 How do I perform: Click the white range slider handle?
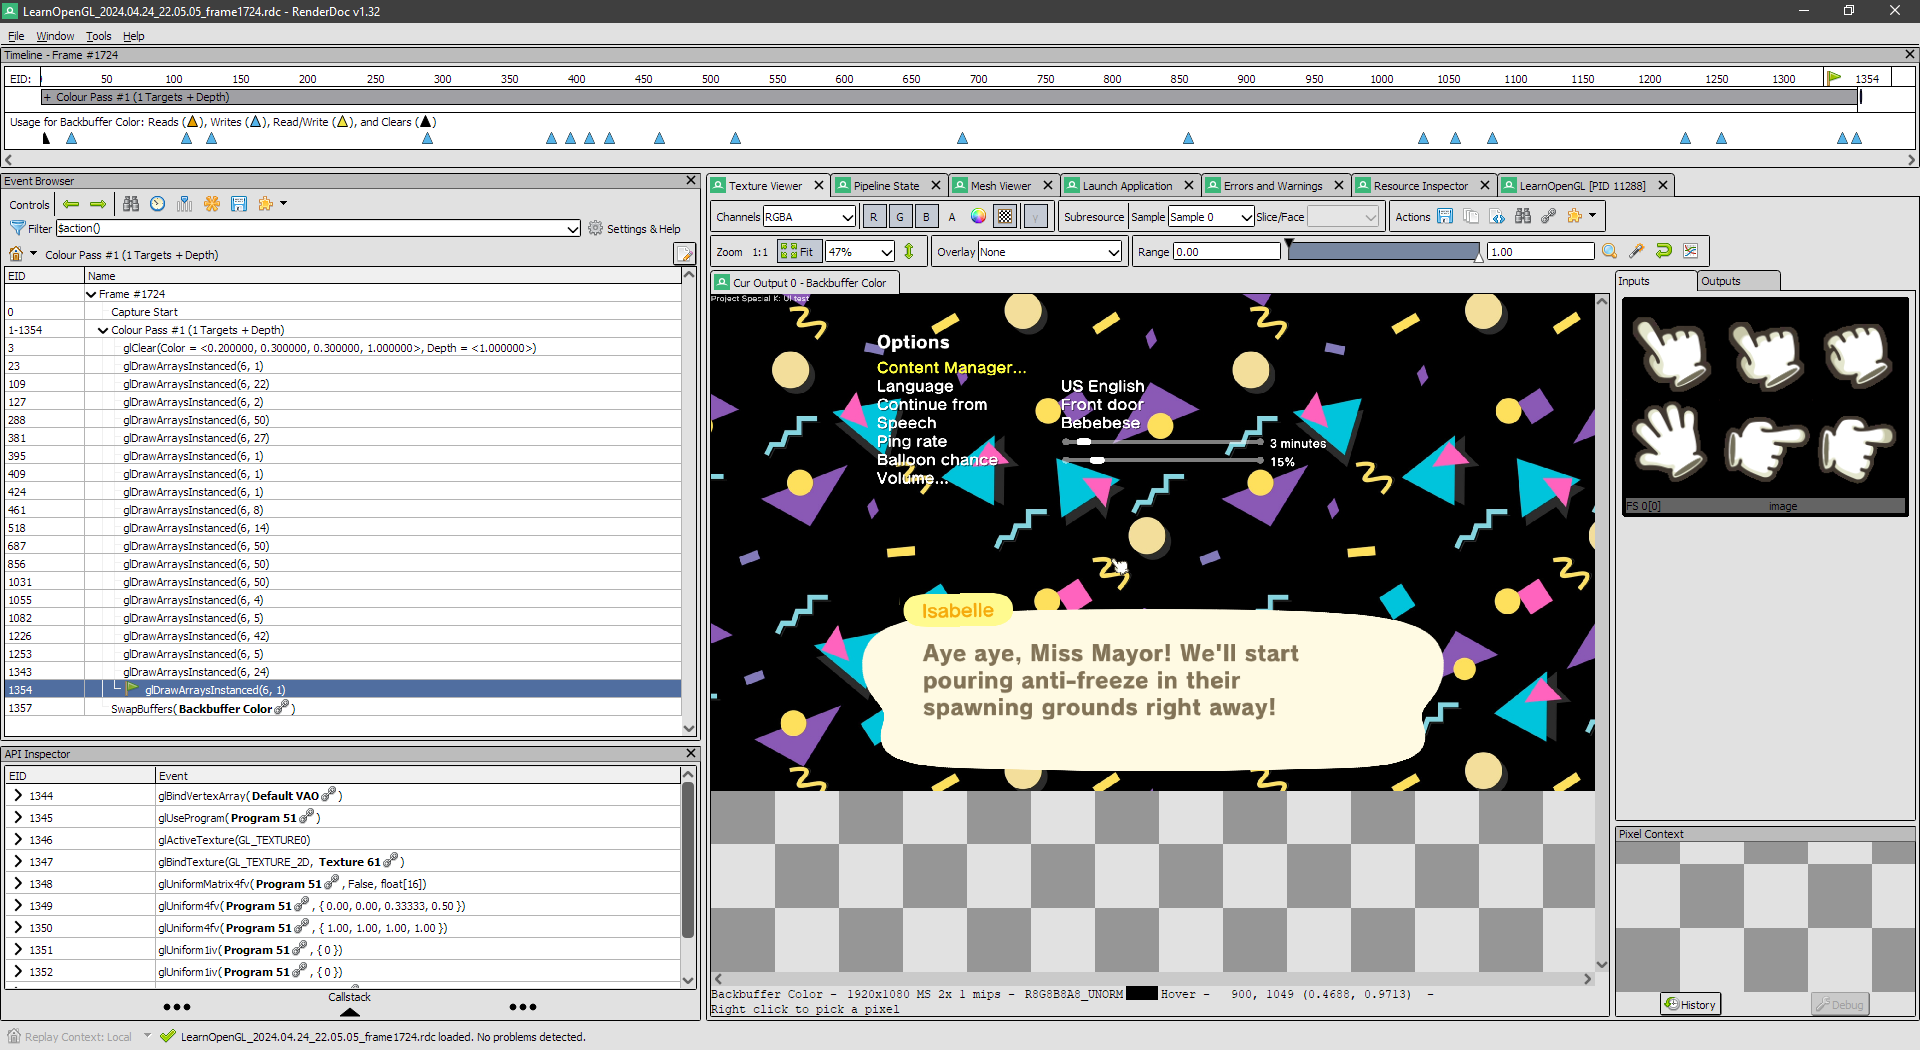[1478, 259]
